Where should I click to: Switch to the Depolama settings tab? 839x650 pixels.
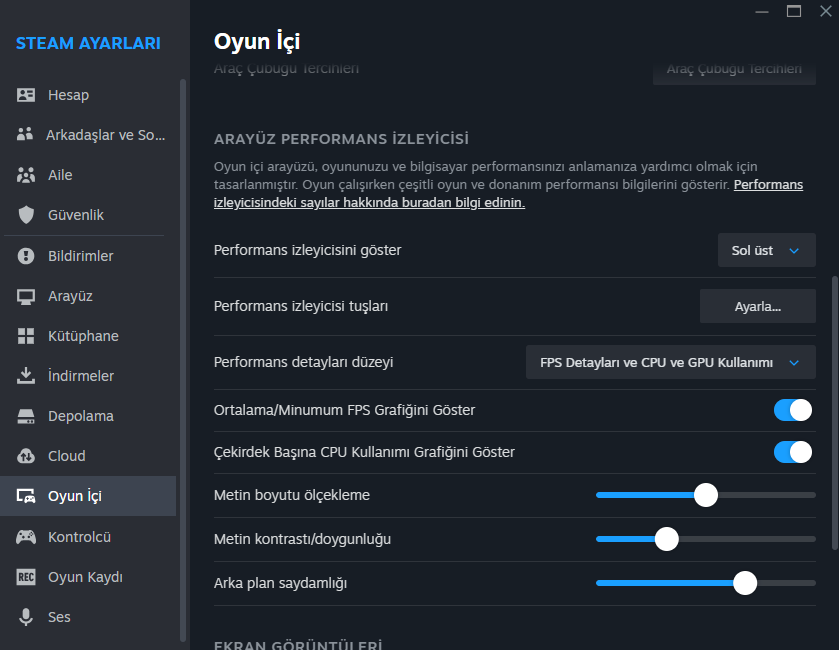click(80, 416)
